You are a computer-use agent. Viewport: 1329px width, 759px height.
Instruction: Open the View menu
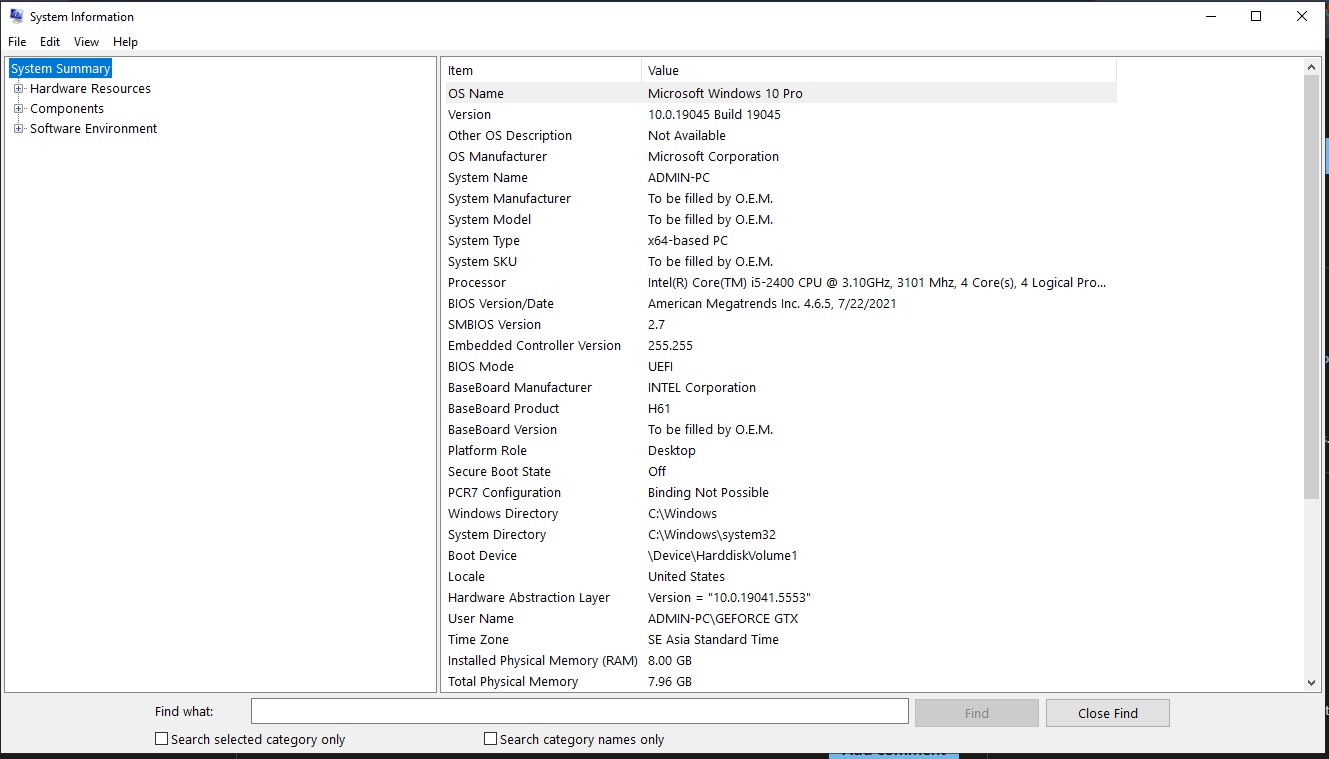pyautogui.click(x=86, y=42)
